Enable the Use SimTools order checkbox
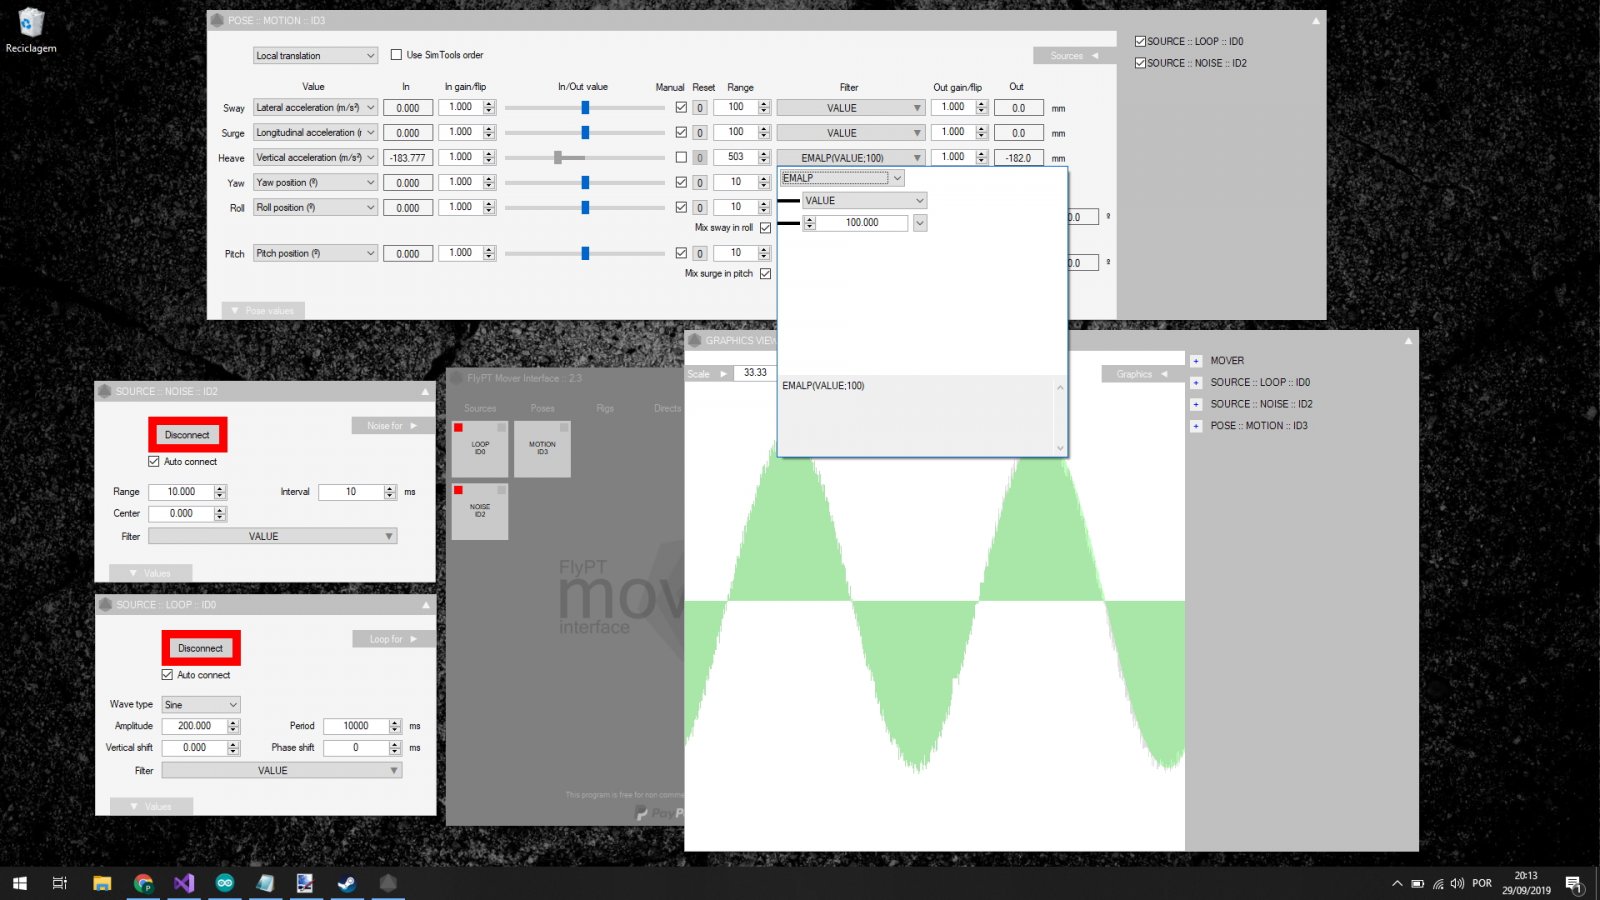The width and height of the screenshot is (1600, 900). [396, 55]
